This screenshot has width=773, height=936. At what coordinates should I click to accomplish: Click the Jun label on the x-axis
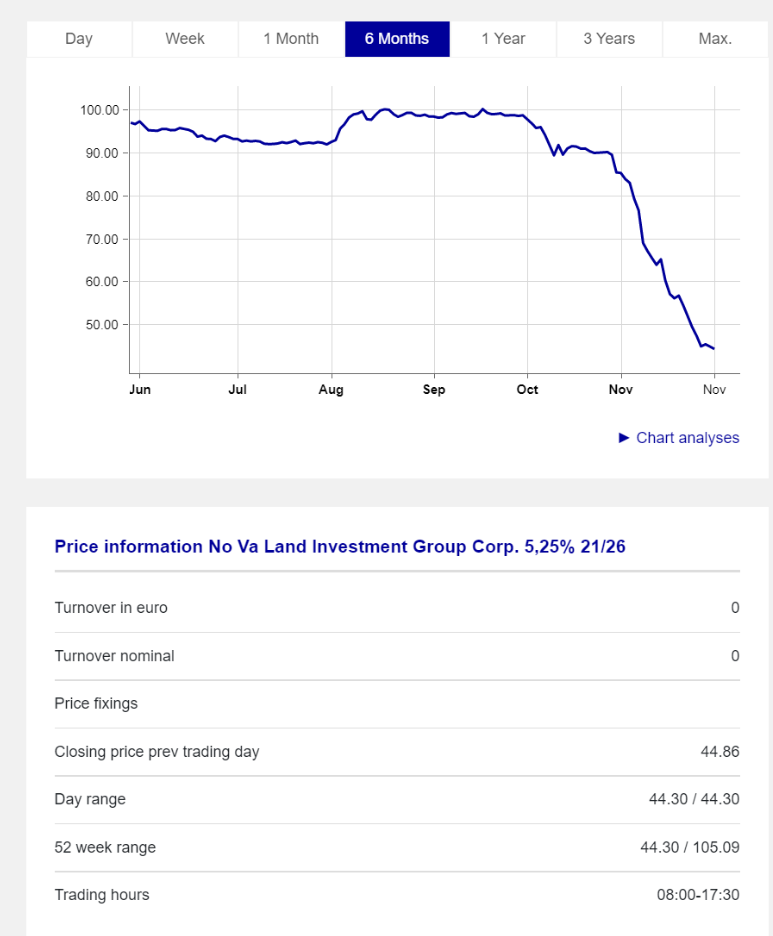pyautogui.click(x=140, y=390)
